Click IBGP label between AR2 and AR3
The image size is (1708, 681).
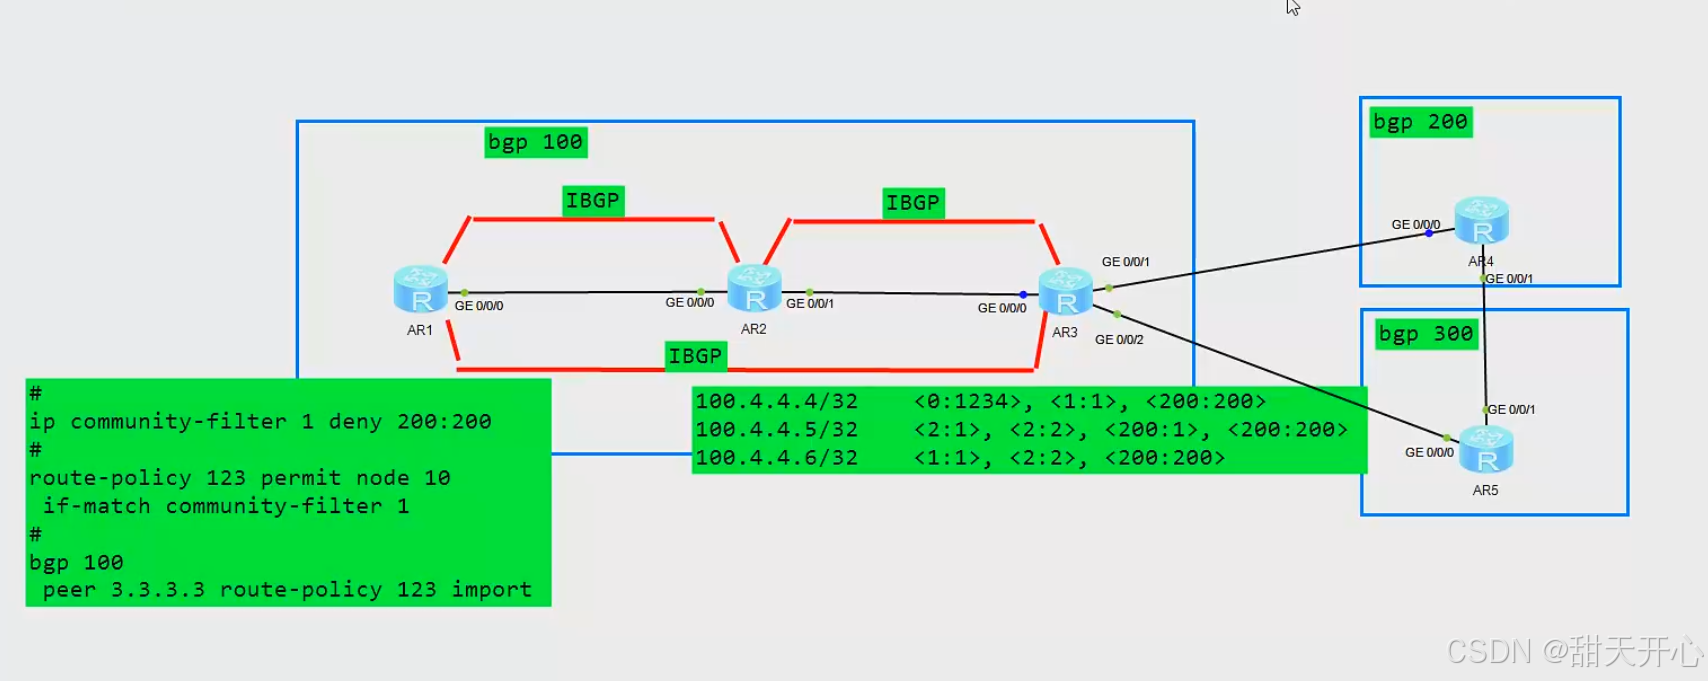(x=914, y=203)
